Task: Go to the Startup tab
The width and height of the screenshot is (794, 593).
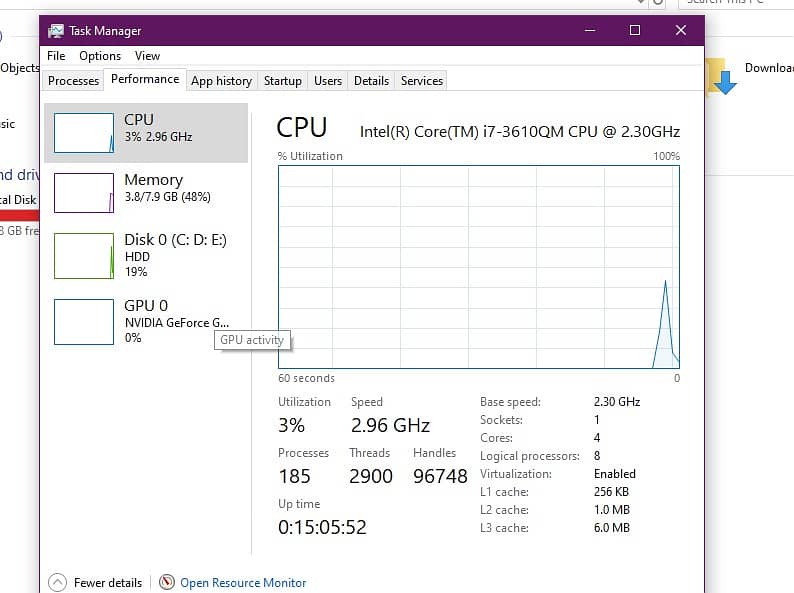Action: click(283, 81)
